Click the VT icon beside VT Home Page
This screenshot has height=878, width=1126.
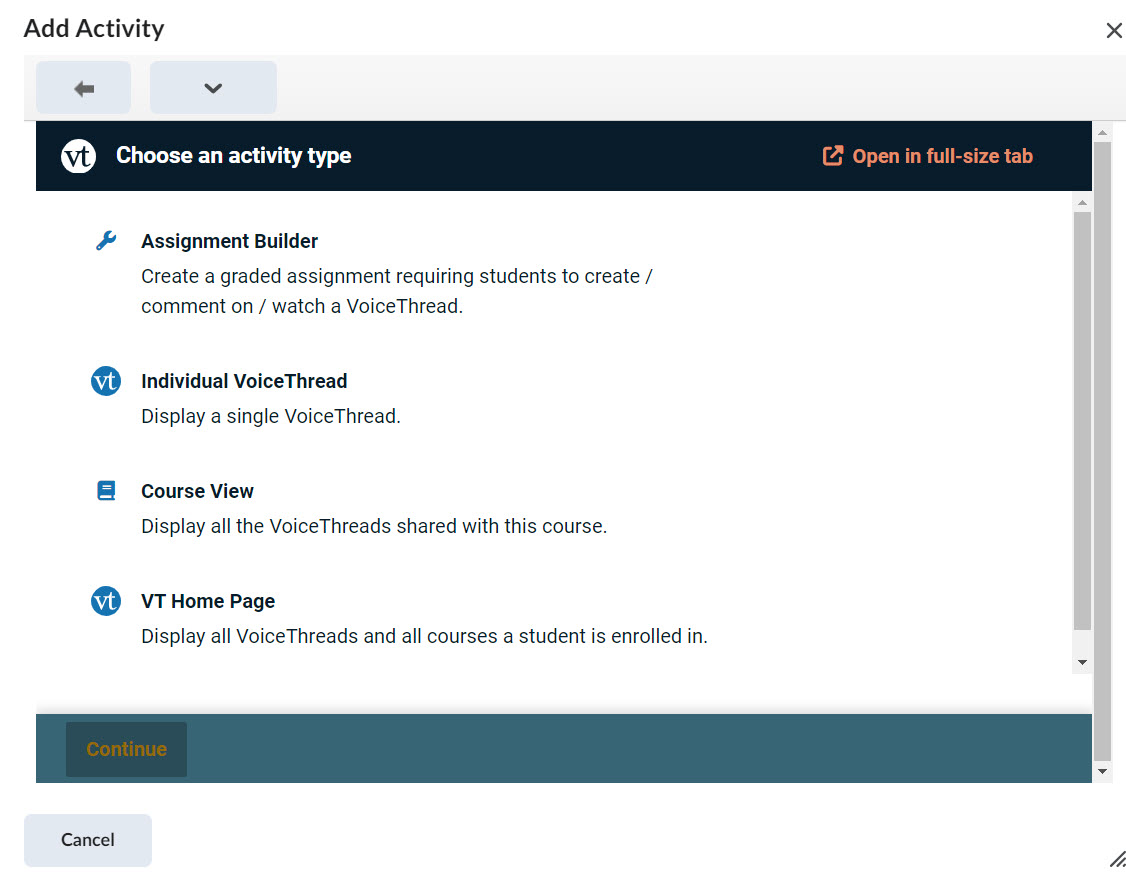click(106, 601)
